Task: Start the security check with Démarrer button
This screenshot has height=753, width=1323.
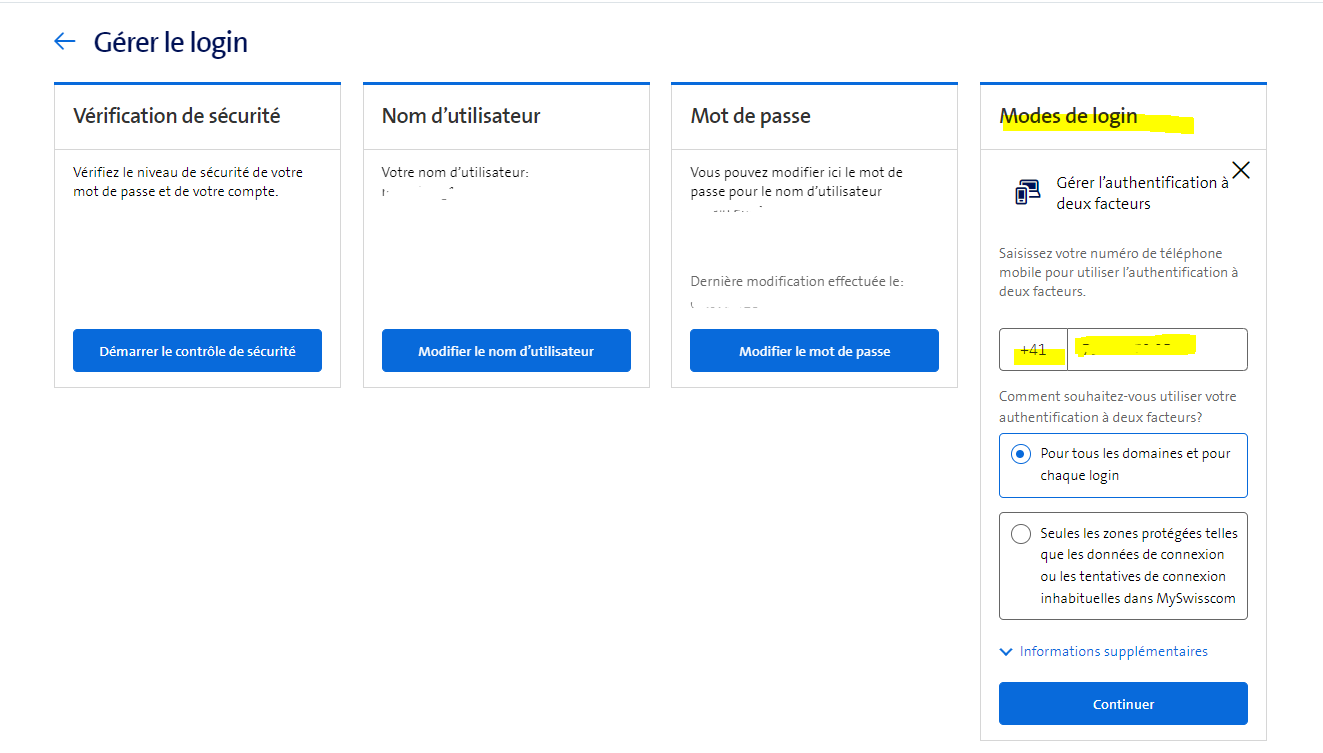Action: pos(197,351)
